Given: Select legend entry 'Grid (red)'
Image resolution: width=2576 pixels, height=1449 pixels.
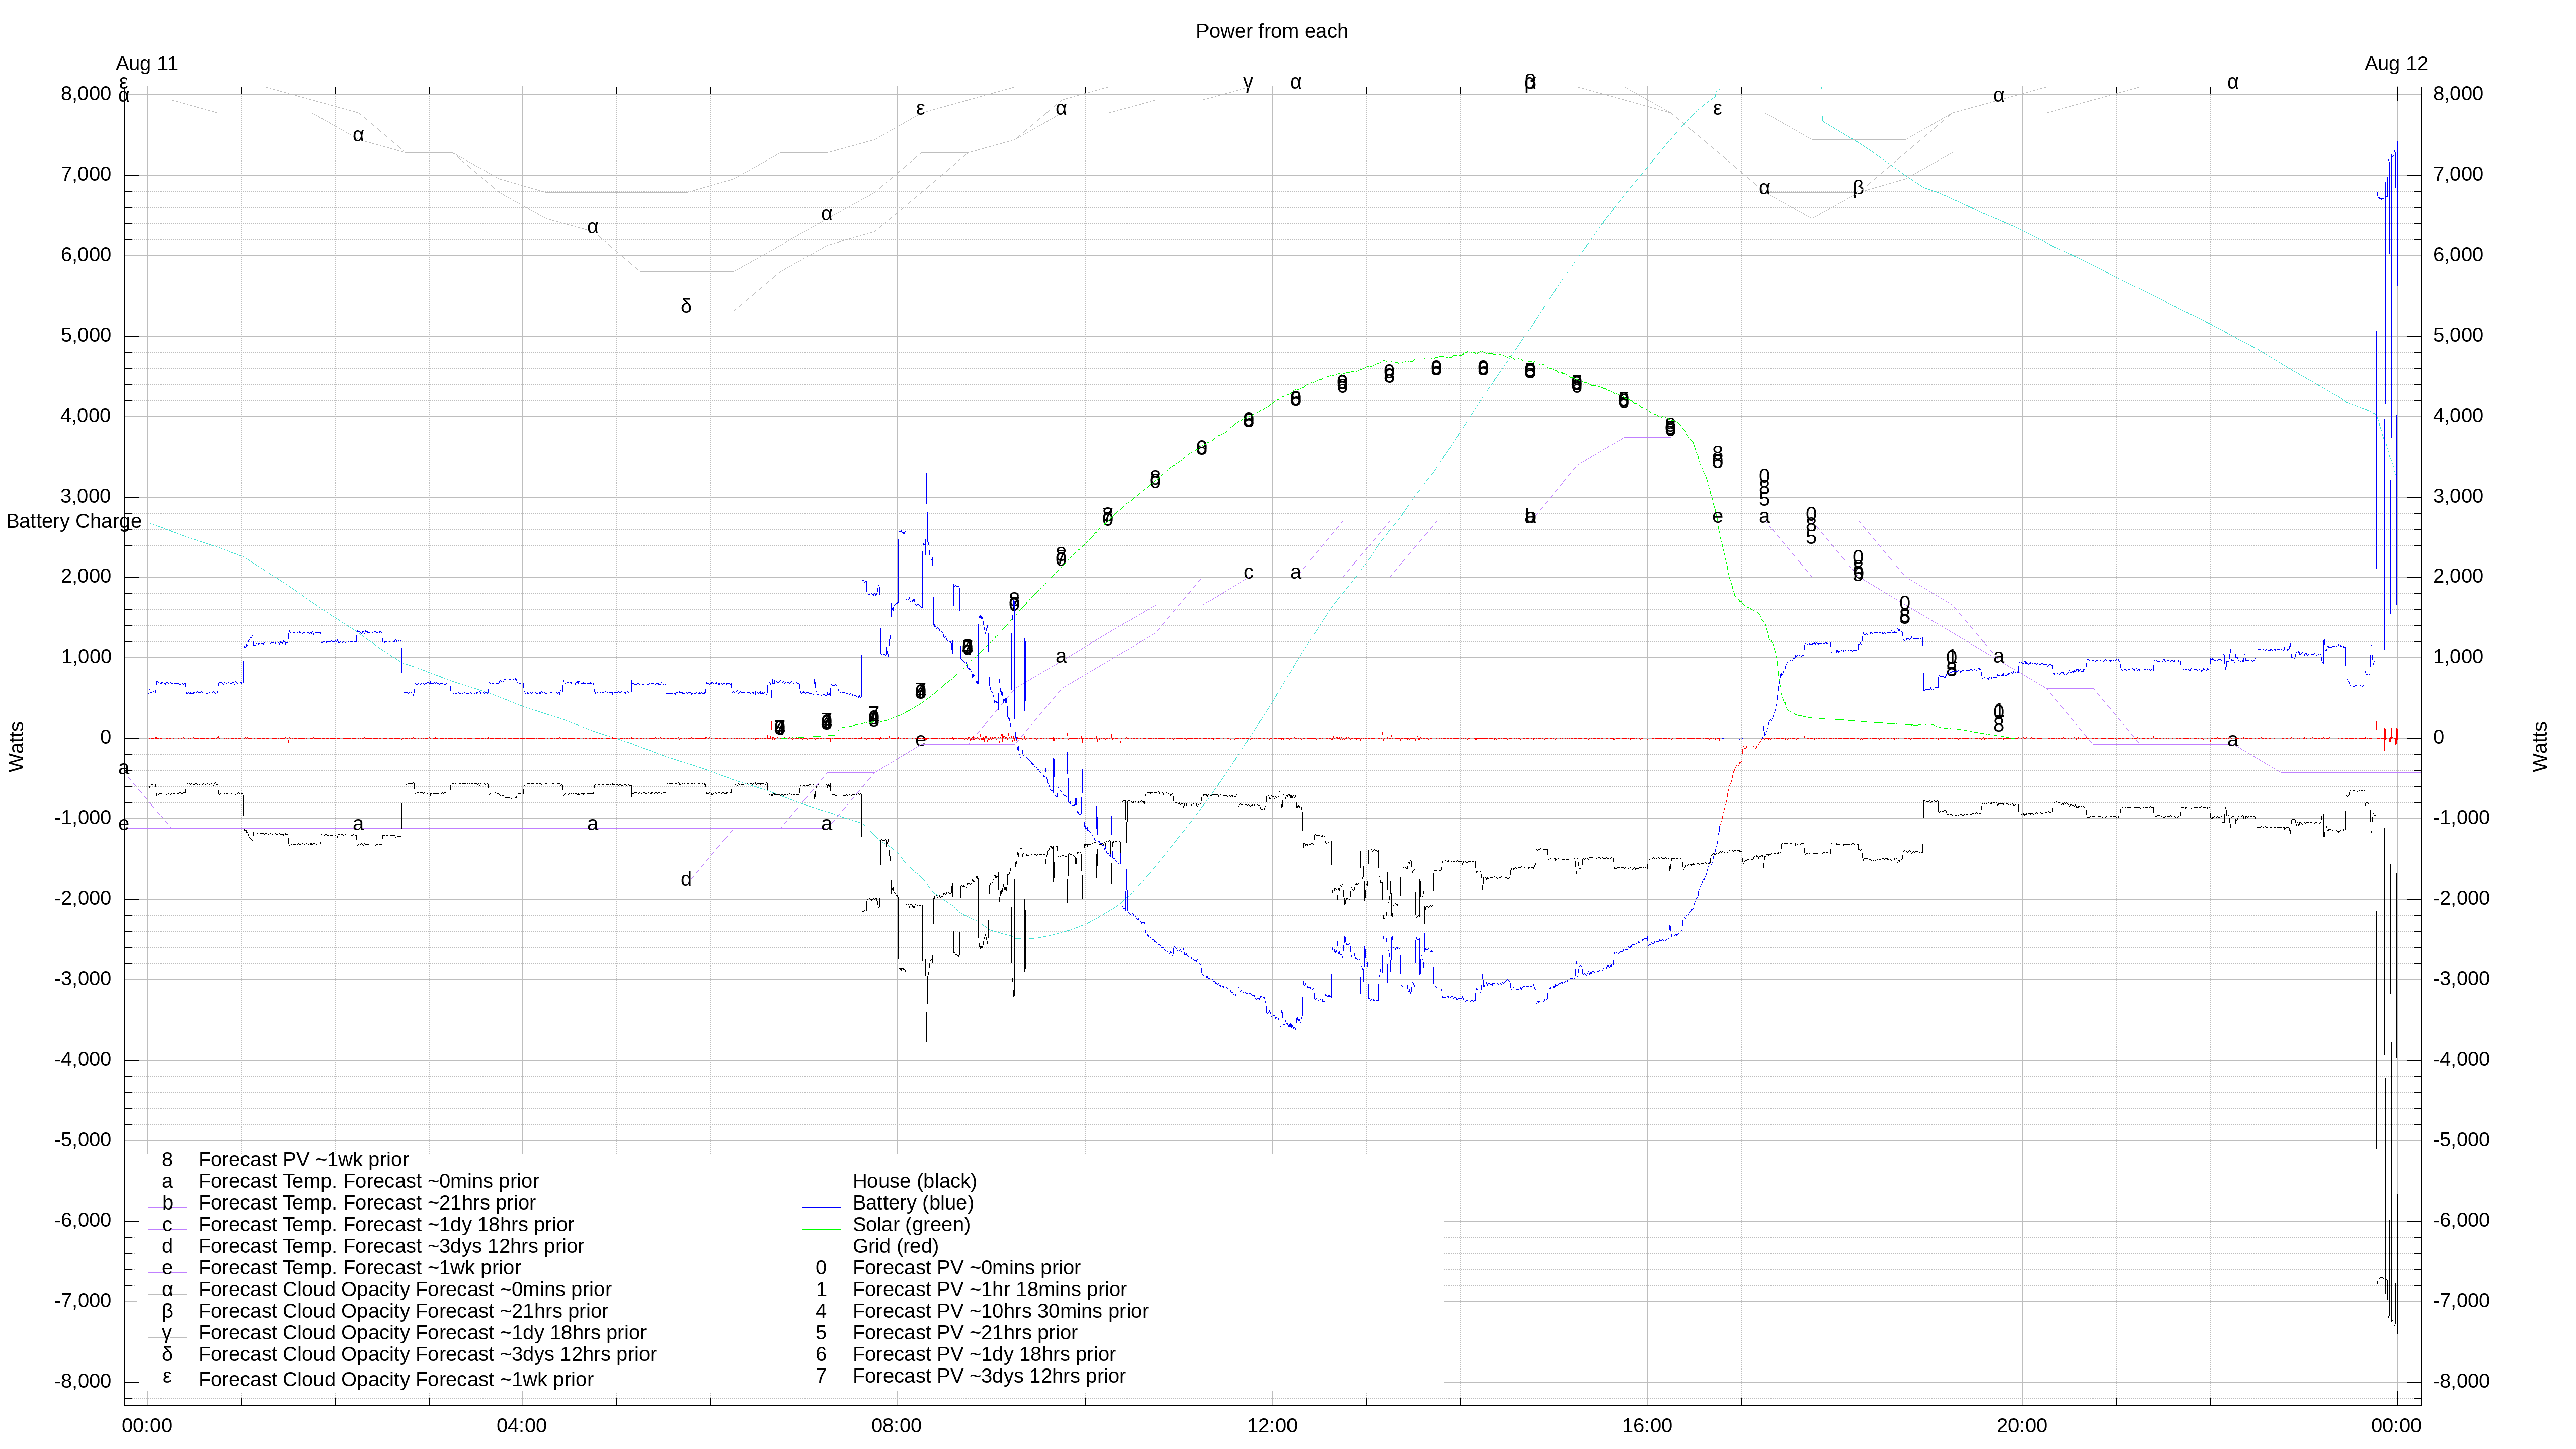Looking at the screenshot, I should 895,1246.
